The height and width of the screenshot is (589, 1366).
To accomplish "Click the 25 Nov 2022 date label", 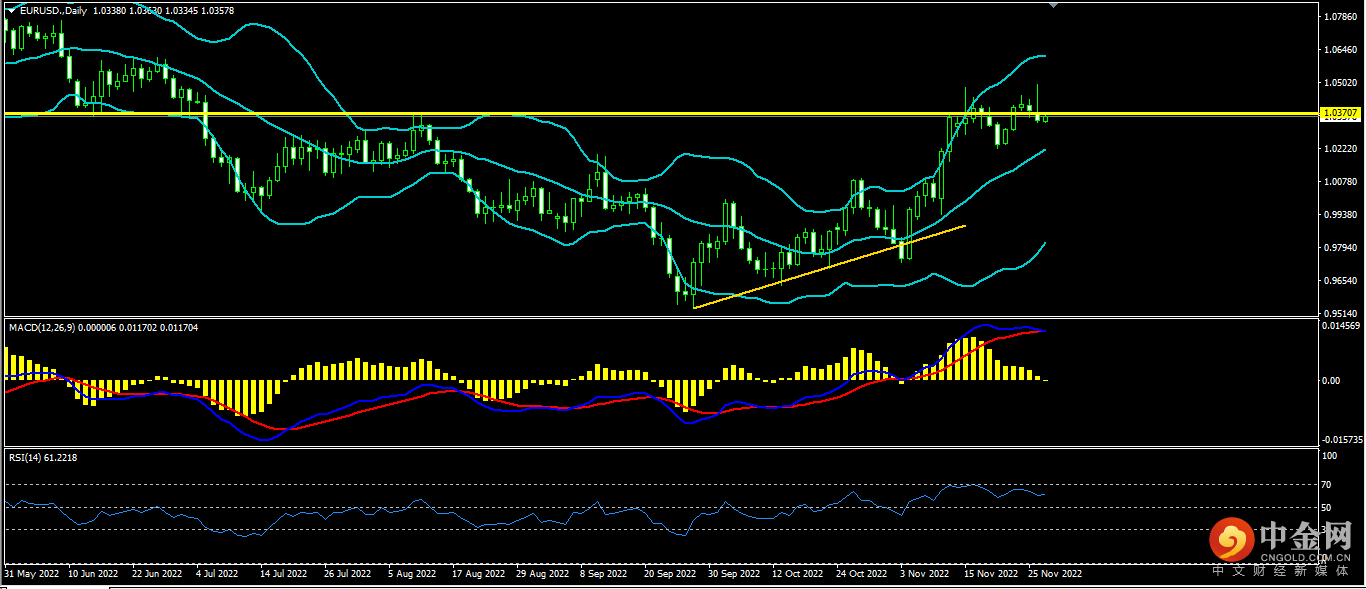I will [1054, 575].
